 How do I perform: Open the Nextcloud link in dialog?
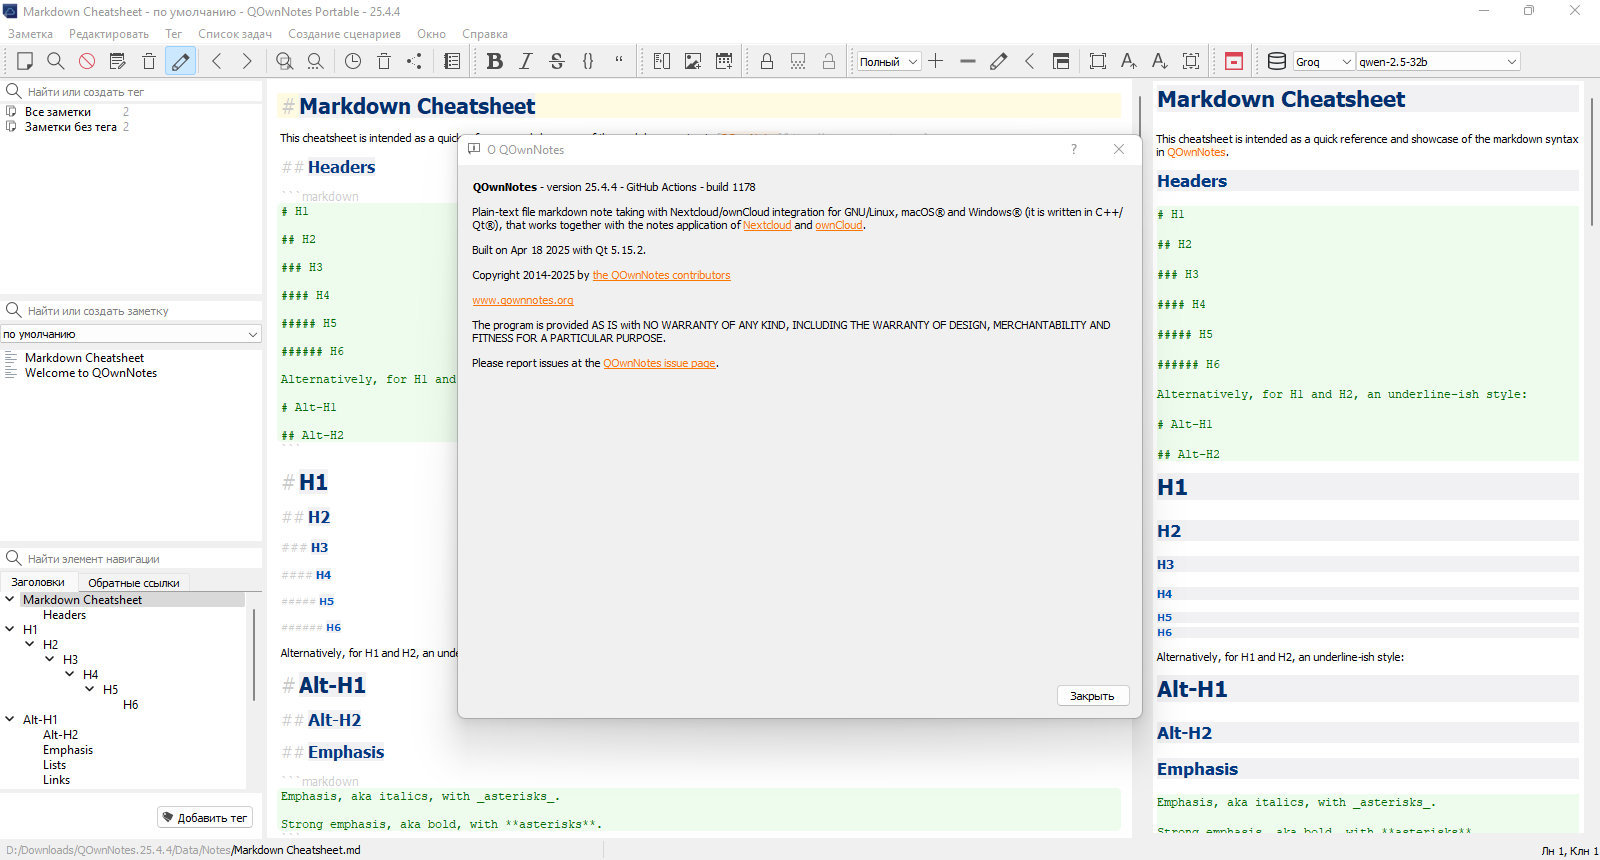pos(767,226)
